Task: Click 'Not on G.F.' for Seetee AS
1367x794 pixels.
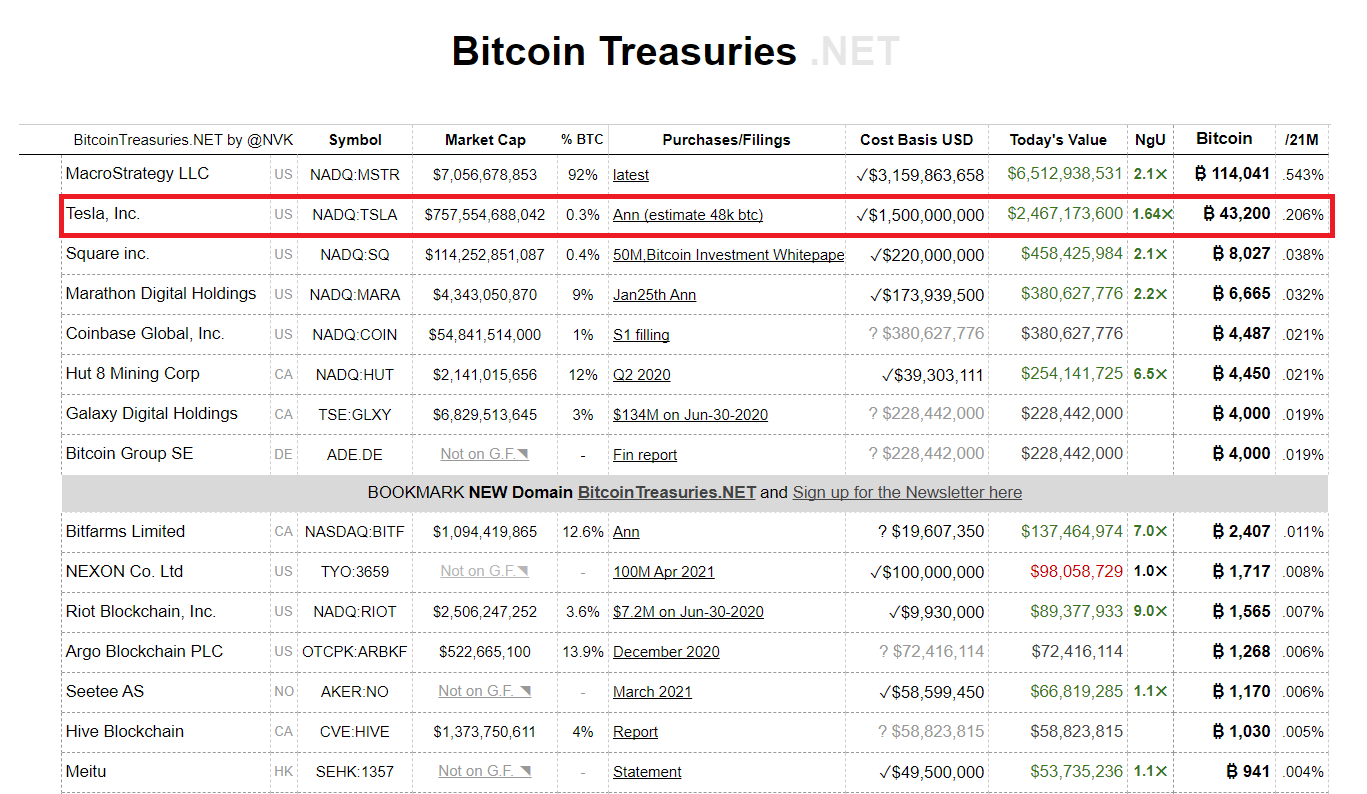Action: point(485,691)
